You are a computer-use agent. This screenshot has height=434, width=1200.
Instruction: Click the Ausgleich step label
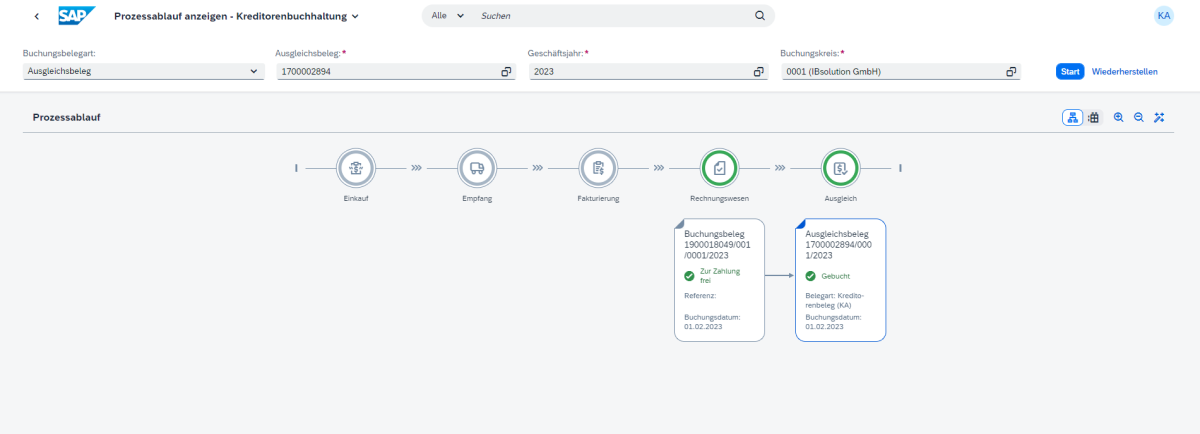click(840, 198)
